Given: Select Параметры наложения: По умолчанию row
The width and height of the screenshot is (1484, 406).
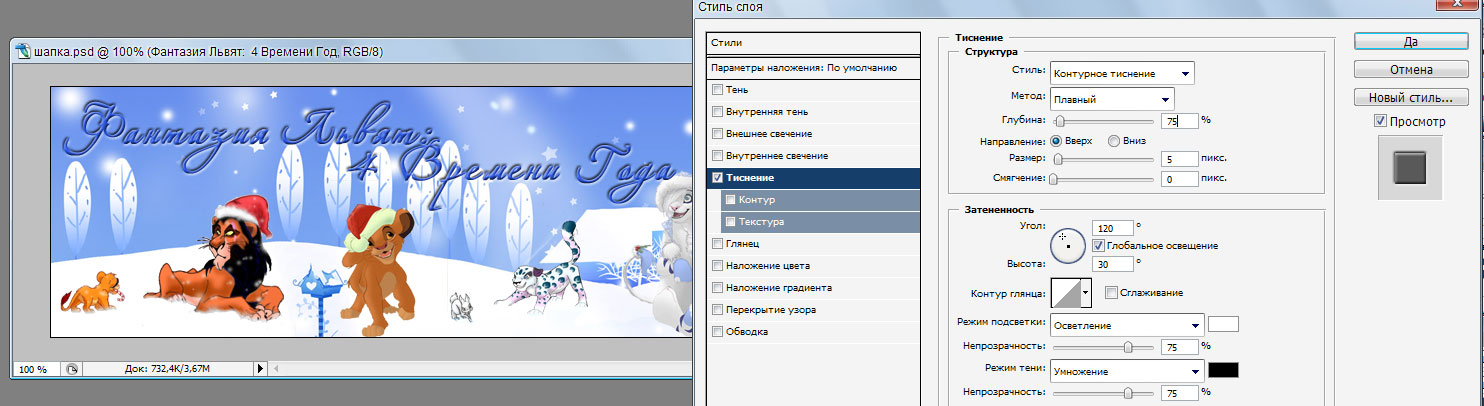Looking at the screenshot, I should point(813,68).
